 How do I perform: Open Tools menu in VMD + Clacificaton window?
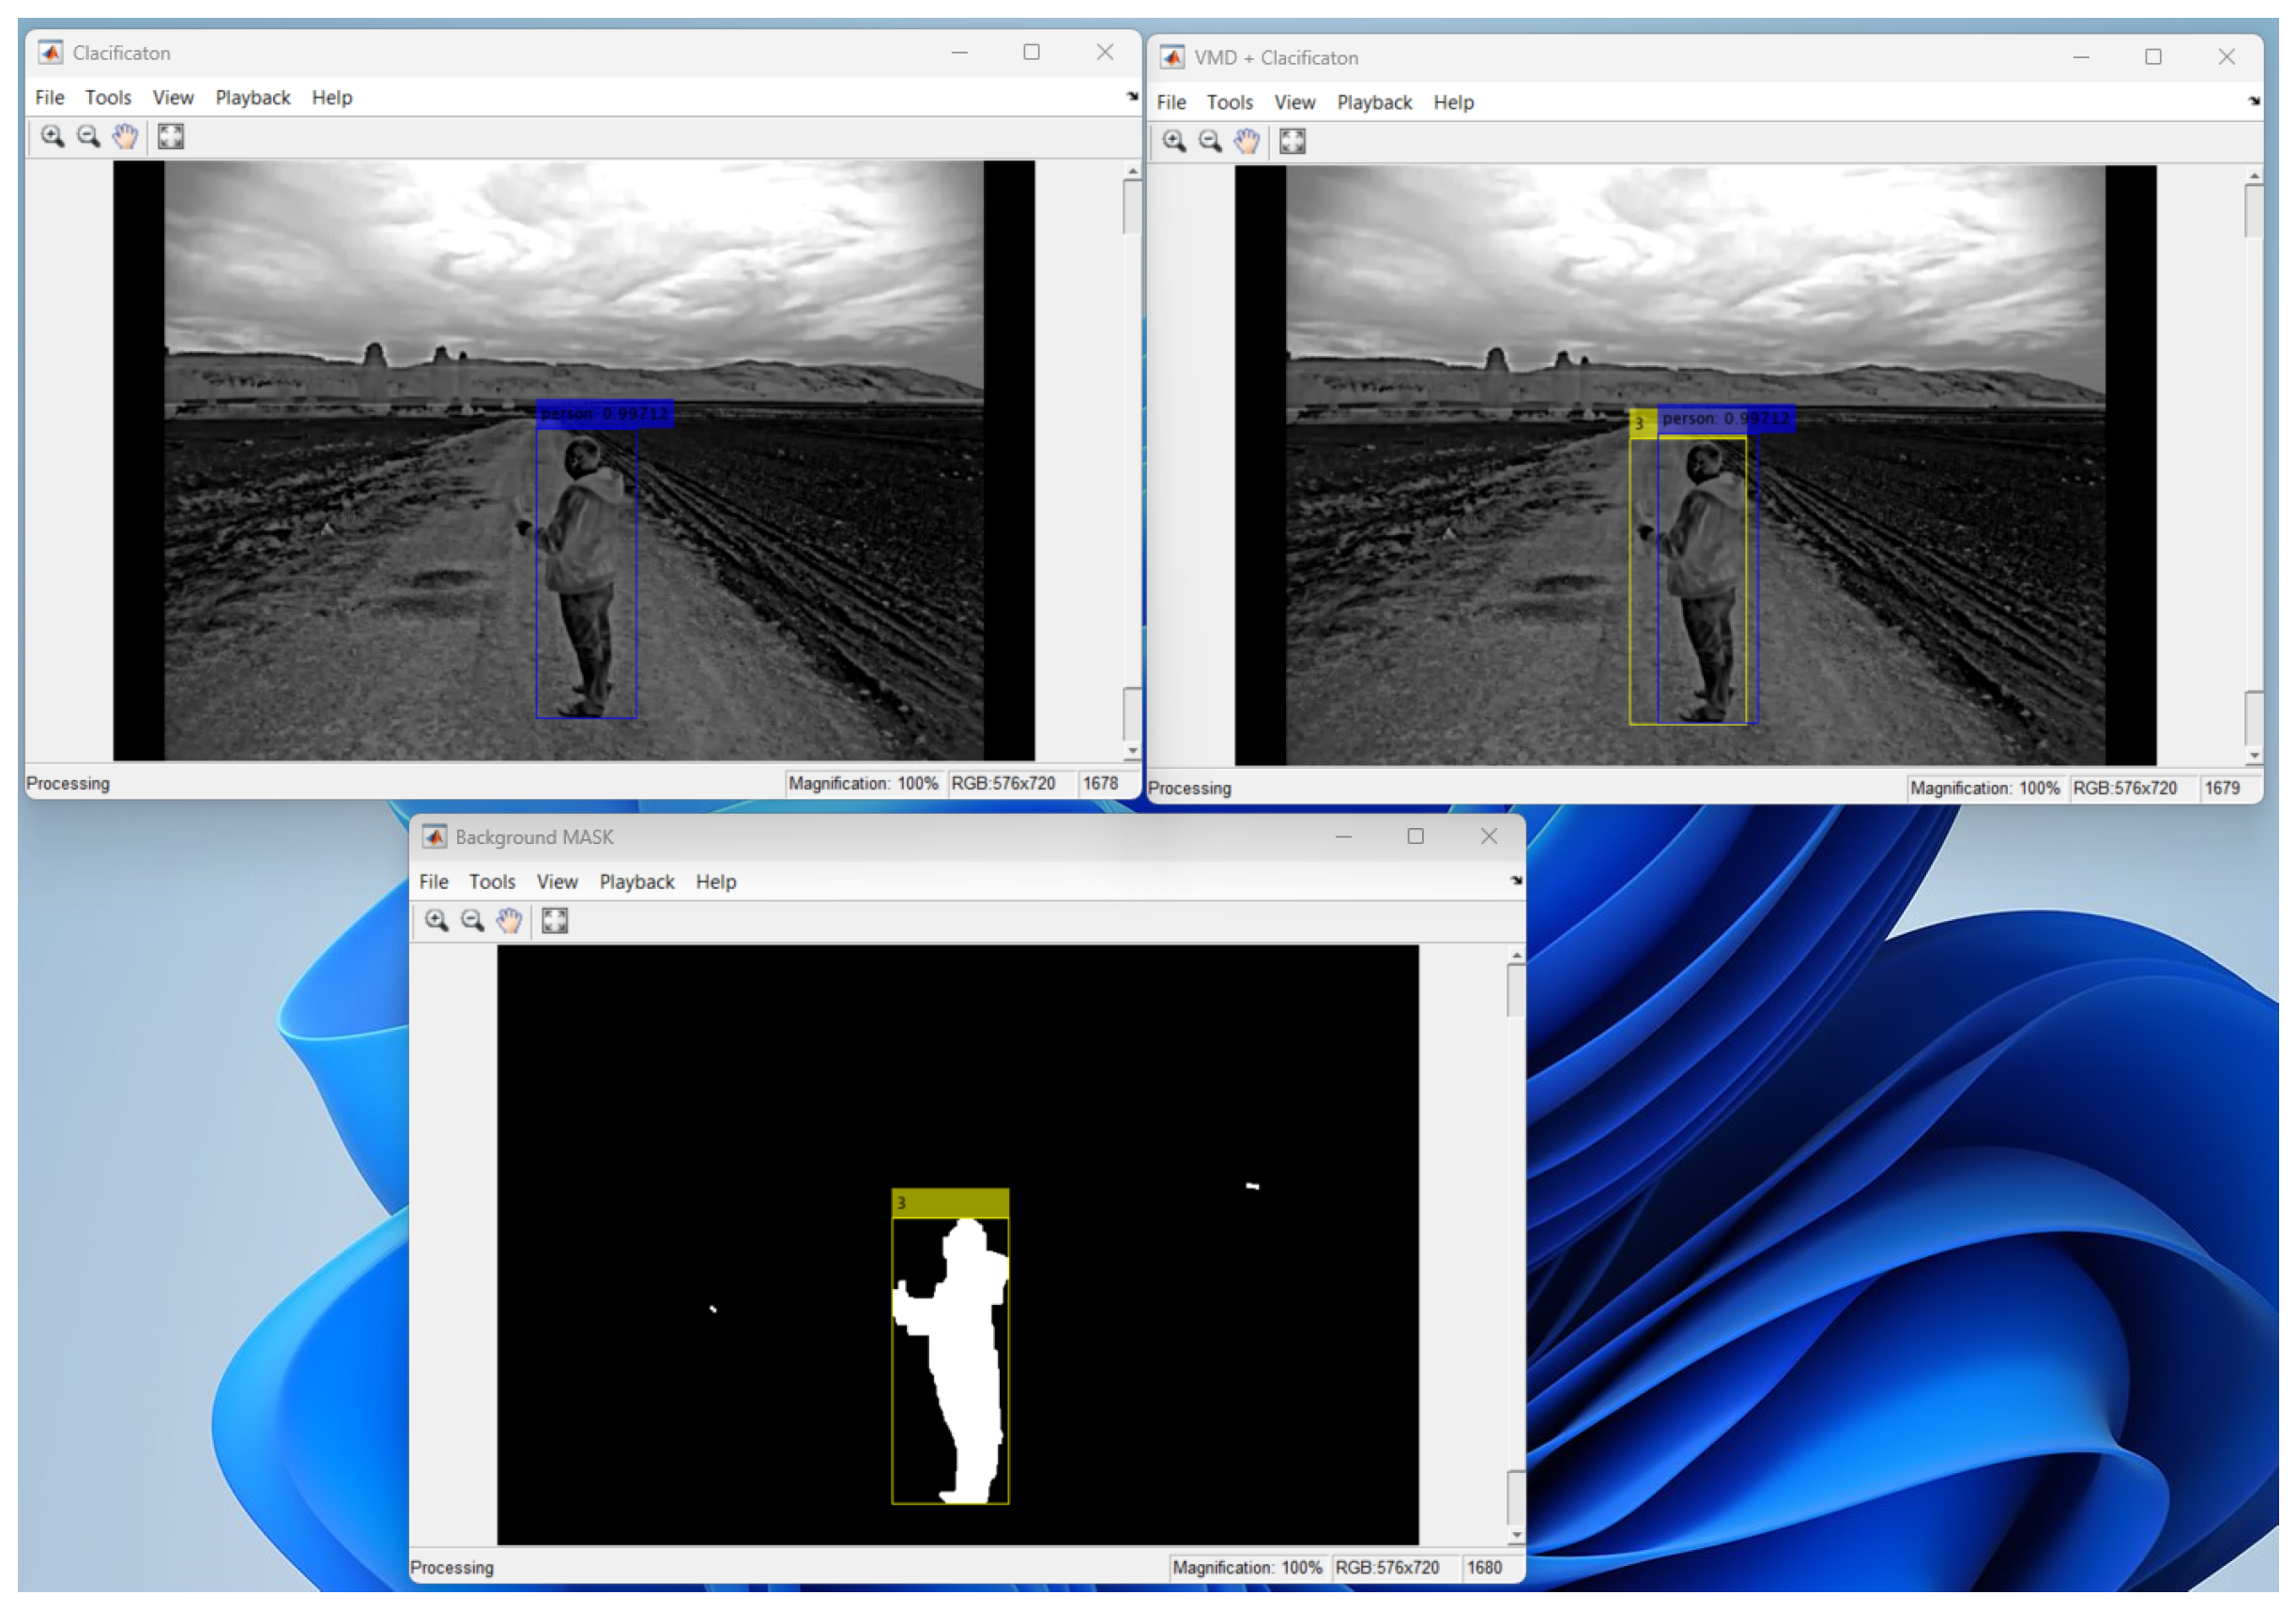click(x=1229, y=102)
